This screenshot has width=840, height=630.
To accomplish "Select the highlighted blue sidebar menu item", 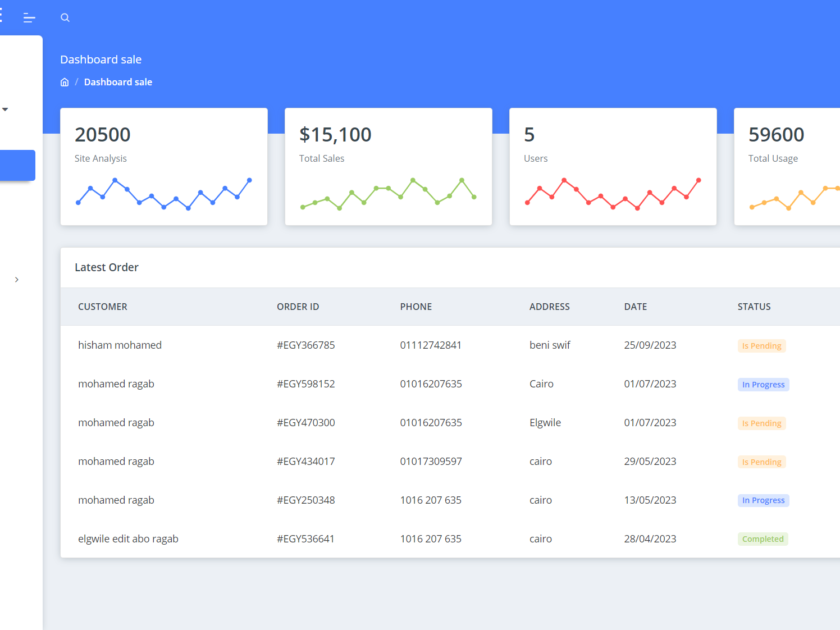I will point(17,166).
